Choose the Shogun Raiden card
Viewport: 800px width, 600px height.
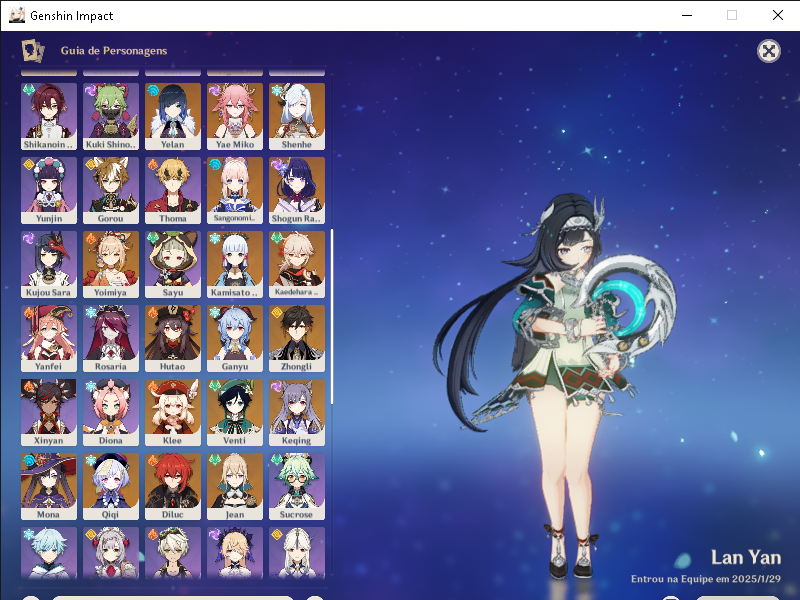[x=297, y=190]
